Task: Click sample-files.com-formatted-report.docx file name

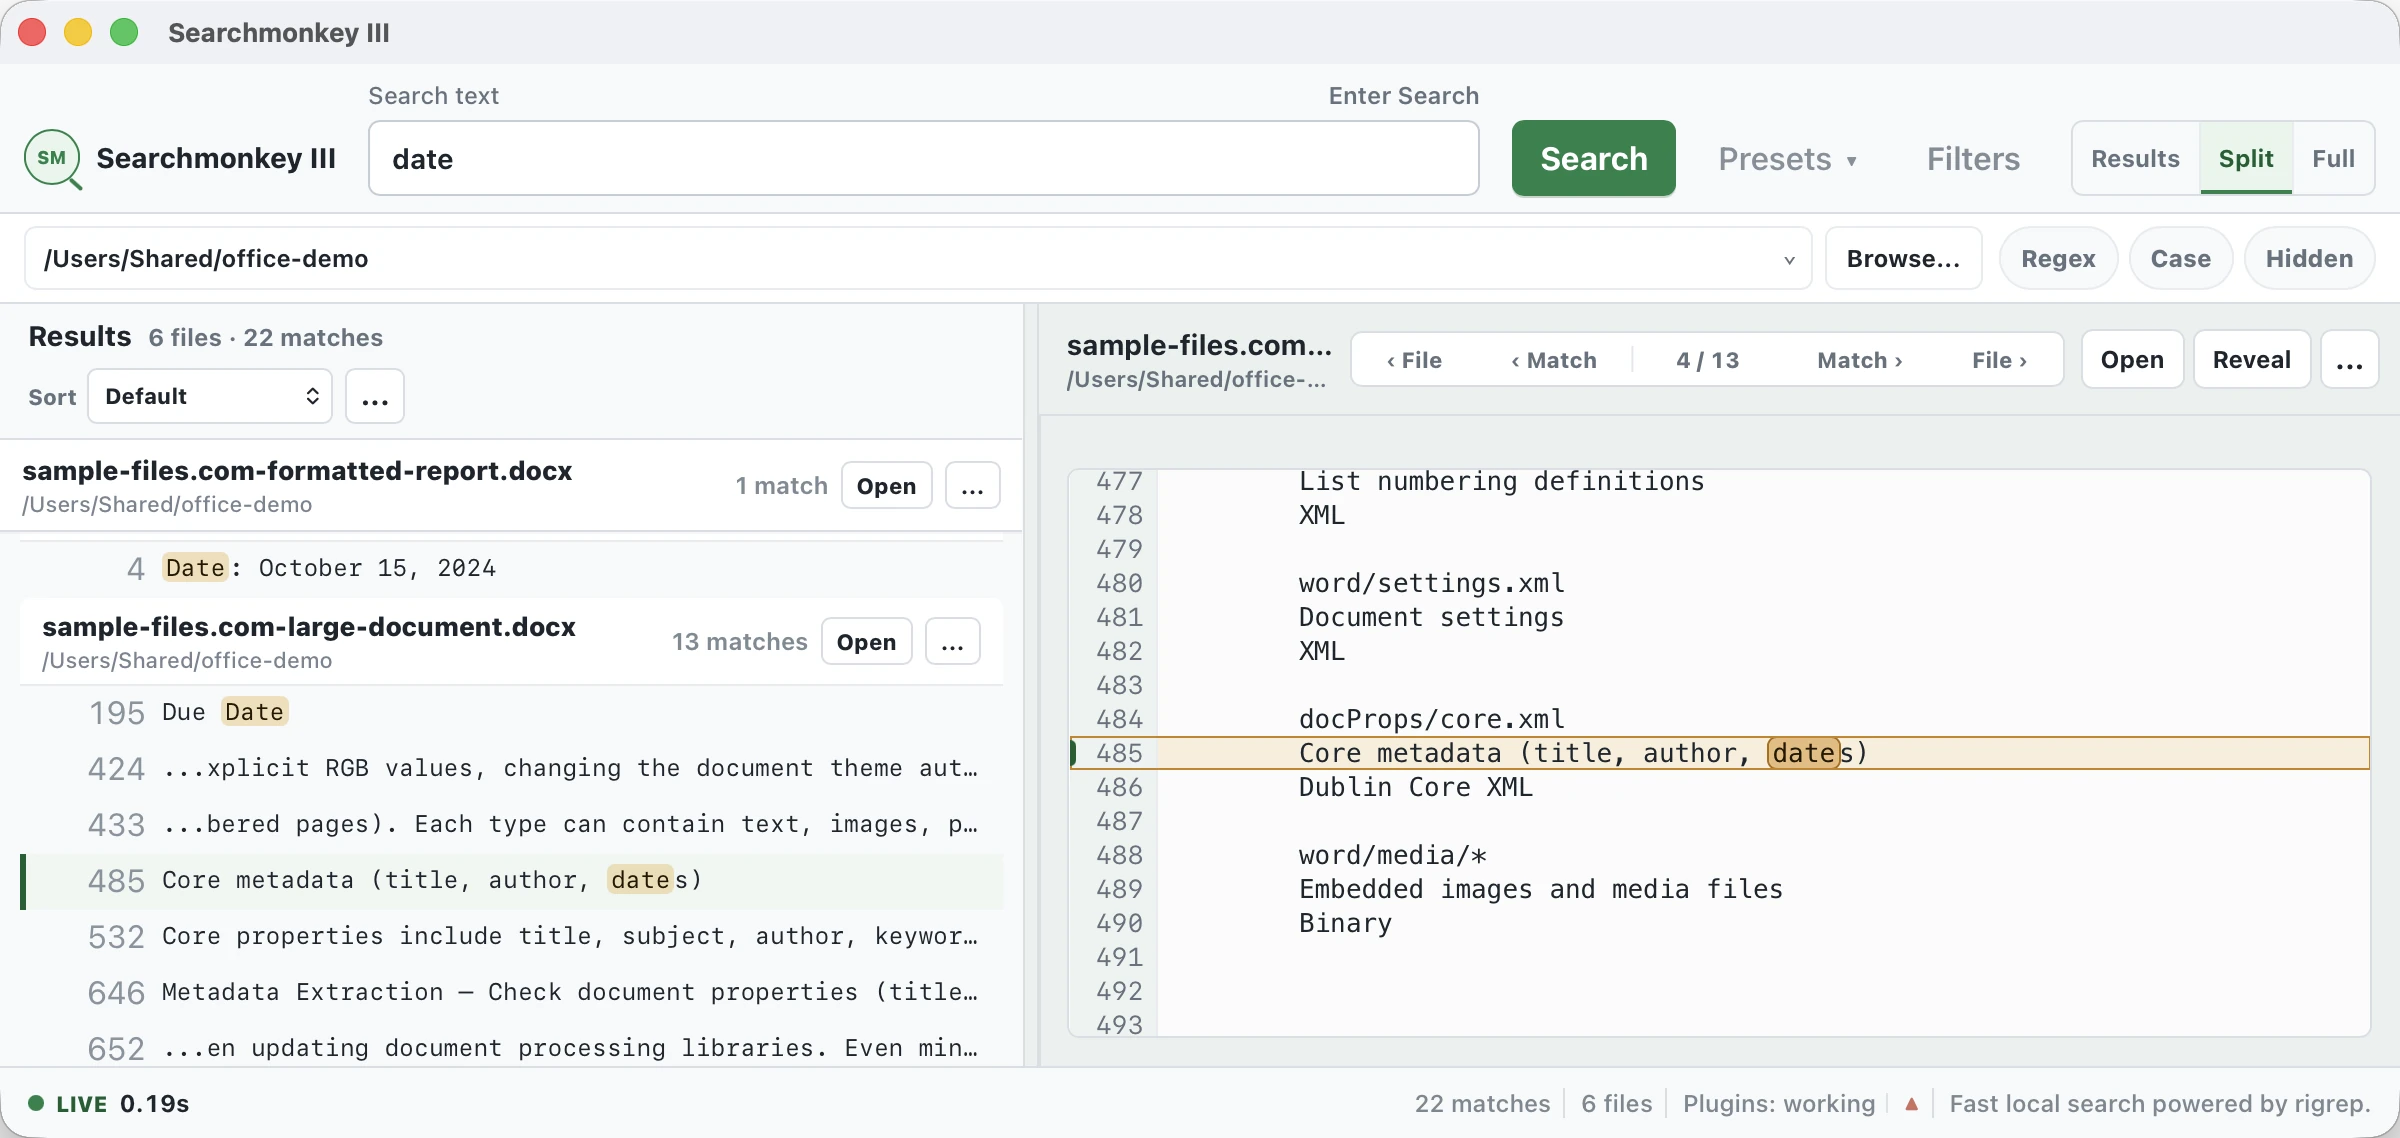Action: [x=297, y=471]
